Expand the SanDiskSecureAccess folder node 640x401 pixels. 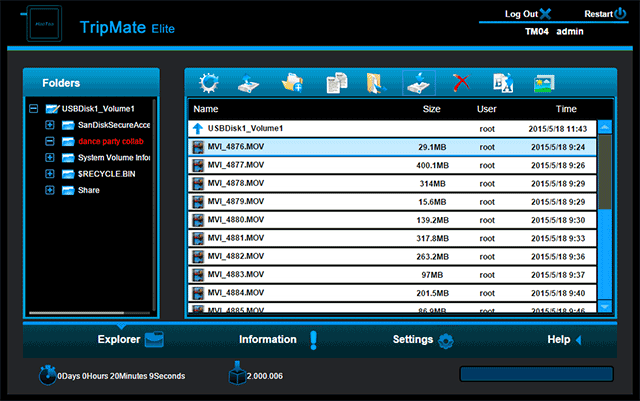pos(50,125)
